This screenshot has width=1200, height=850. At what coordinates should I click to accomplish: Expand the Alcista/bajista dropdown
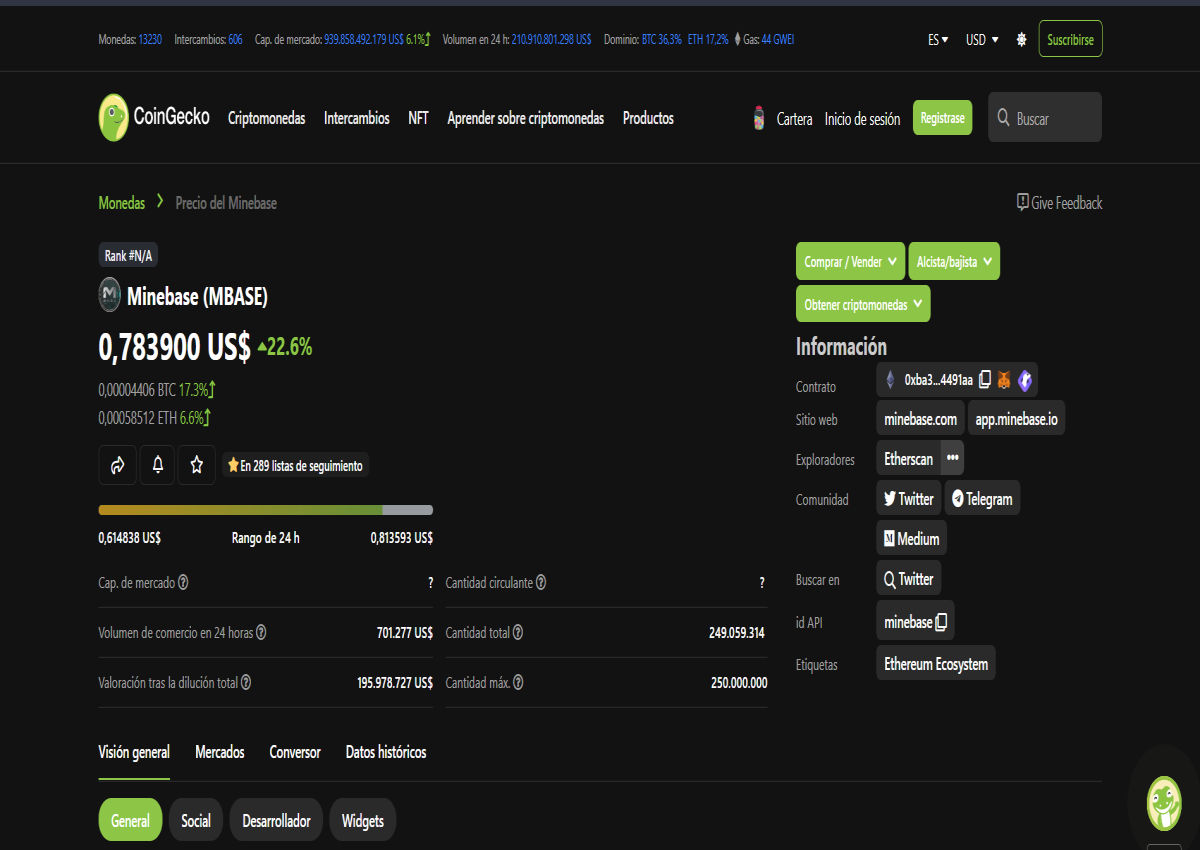954,261
